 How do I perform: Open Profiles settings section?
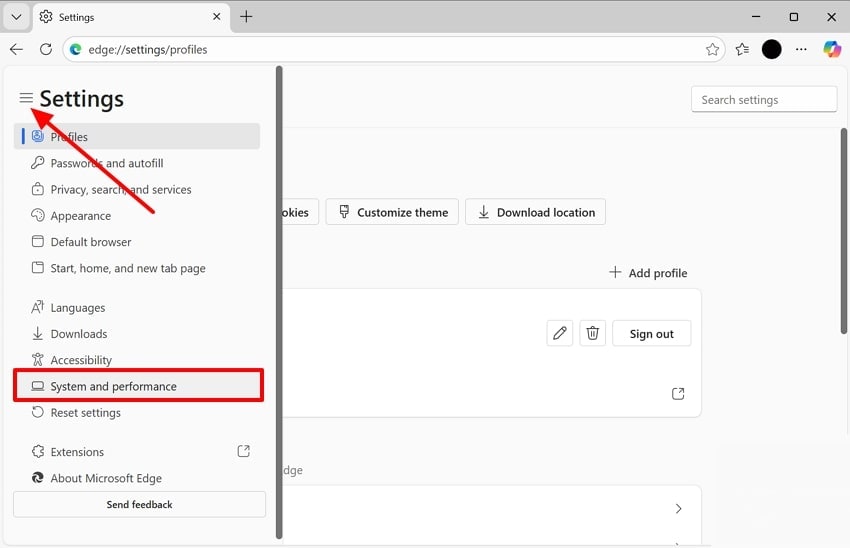click(137, 137)
